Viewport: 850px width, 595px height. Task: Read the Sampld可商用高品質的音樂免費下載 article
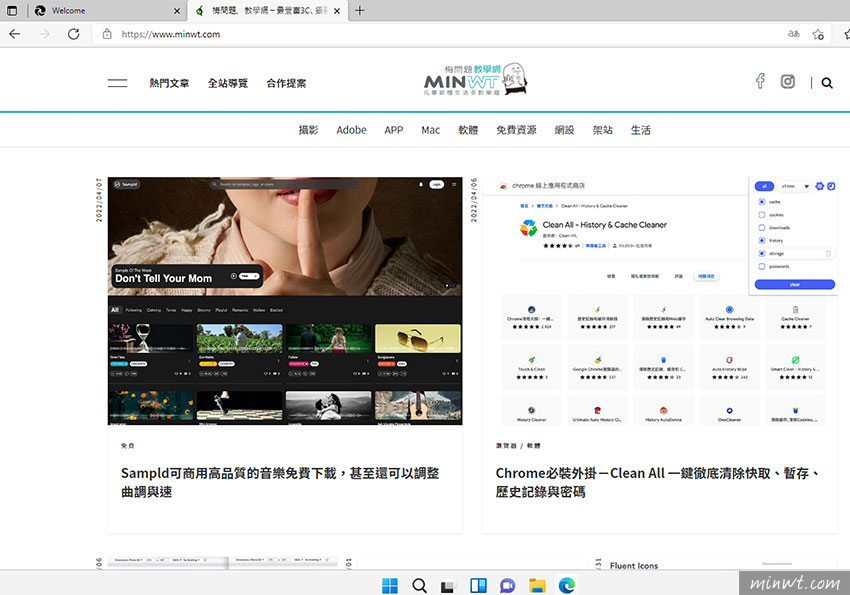[280, 482]
